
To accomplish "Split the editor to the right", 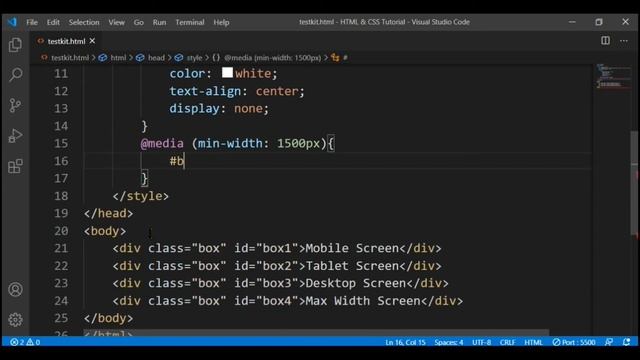I will coord(605,40).
